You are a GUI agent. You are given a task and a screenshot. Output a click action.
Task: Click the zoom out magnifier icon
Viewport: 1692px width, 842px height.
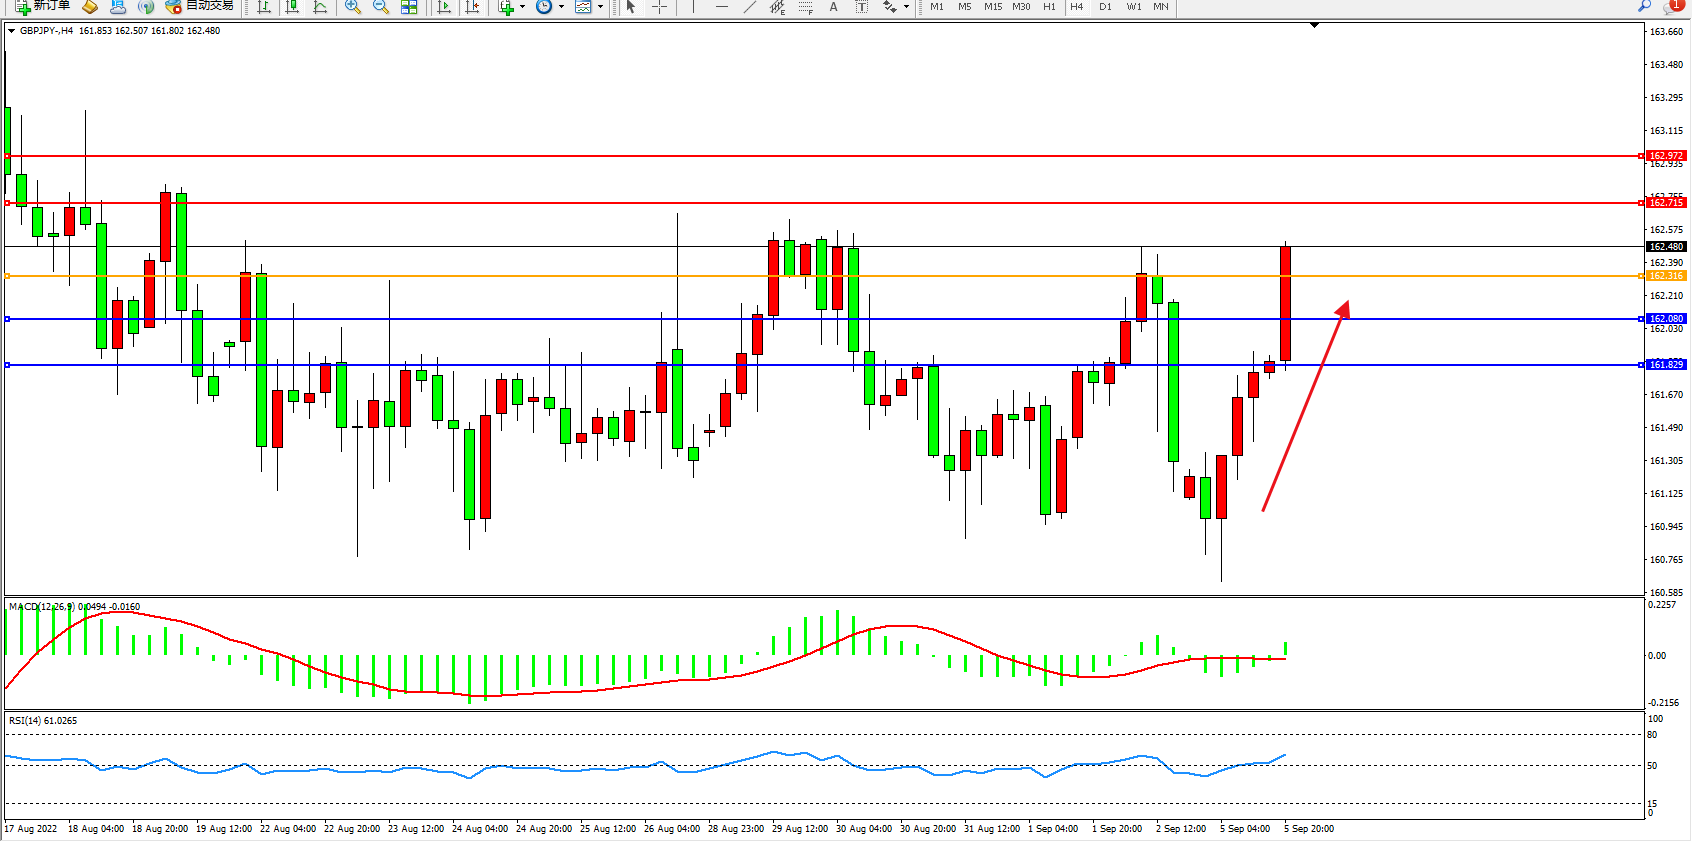pos(380,6)
